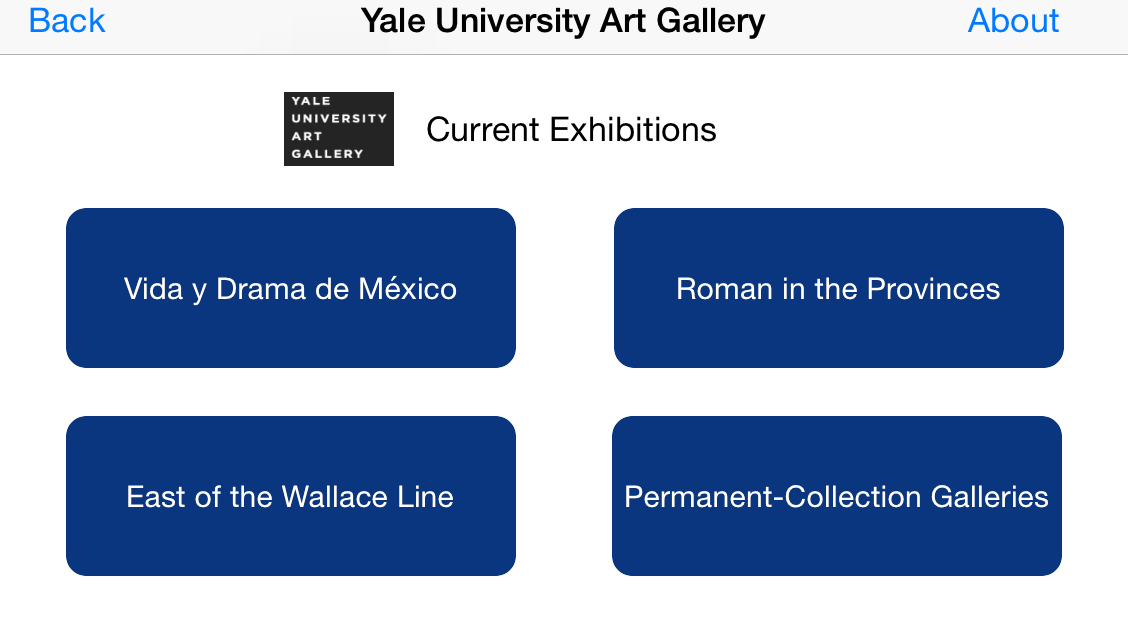
Task: Show app information via About
Action: pos(1013,21)
